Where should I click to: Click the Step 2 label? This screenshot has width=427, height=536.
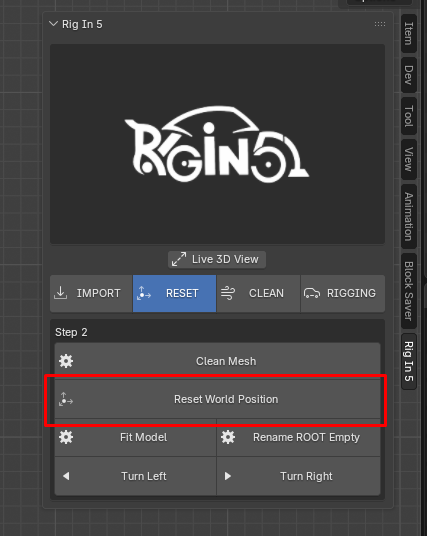click(71, 332)
